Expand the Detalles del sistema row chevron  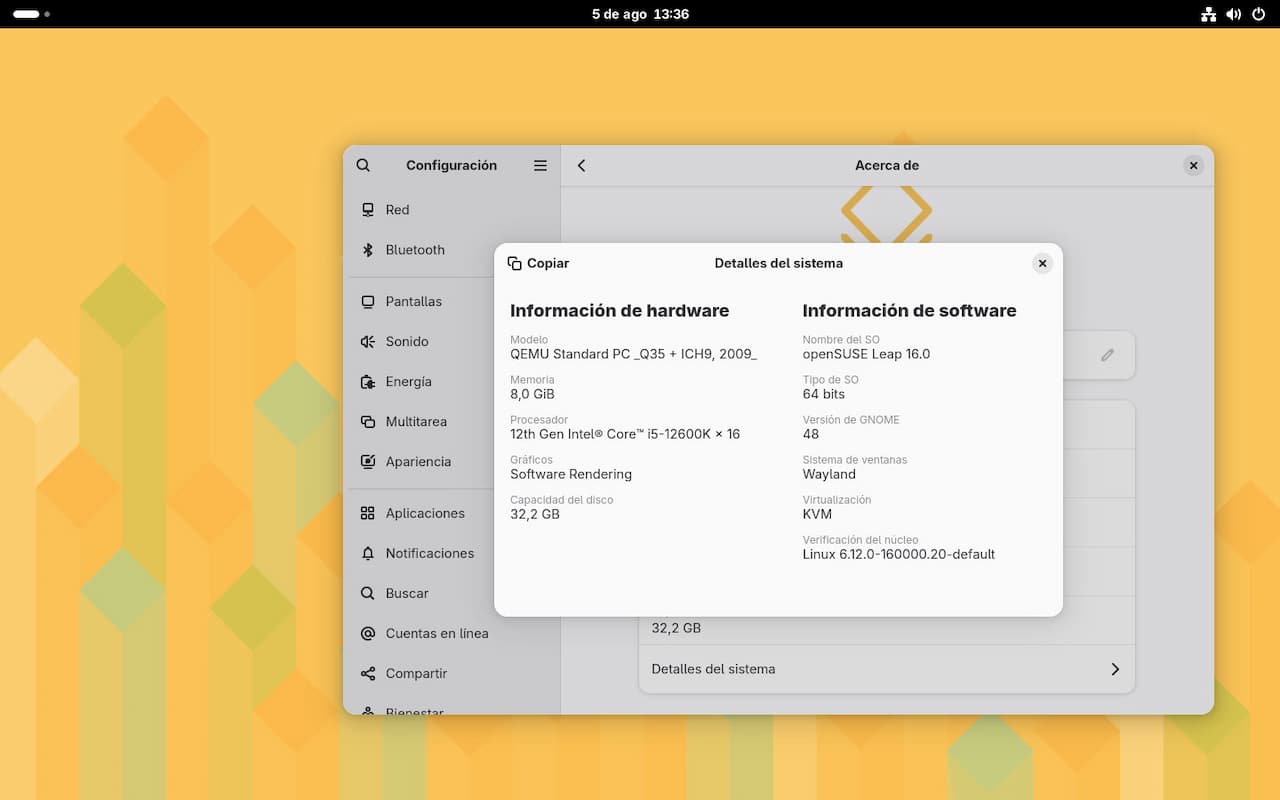point(1115,669)
